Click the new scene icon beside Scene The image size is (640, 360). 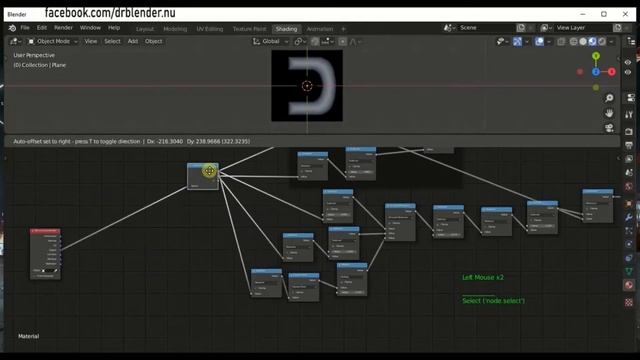coord(521,28)
